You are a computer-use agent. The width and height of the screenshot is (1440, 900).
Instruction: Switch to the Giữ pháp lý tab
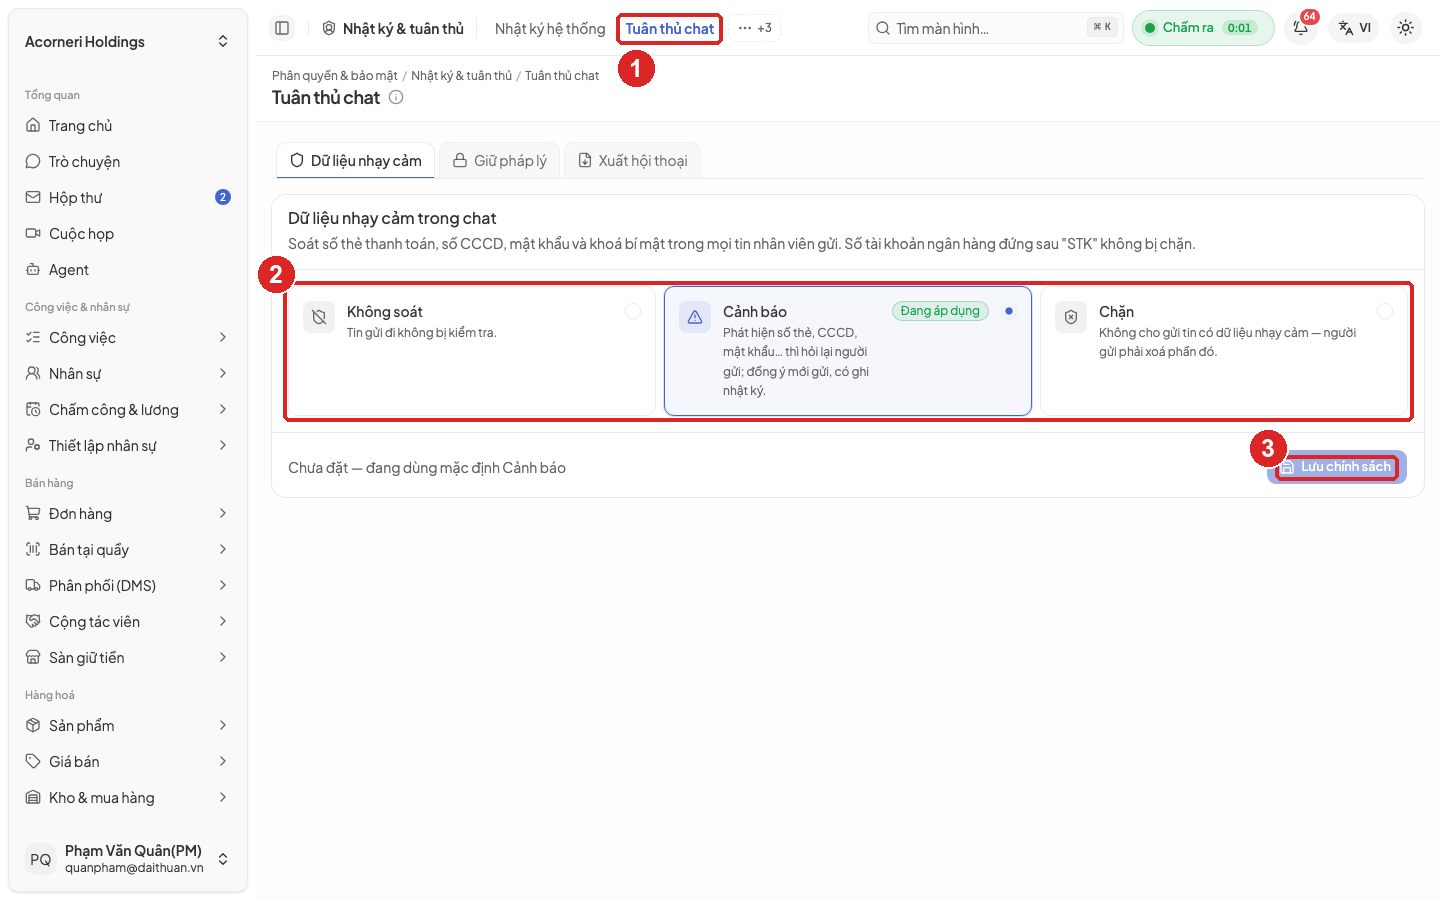coord(500,161)
